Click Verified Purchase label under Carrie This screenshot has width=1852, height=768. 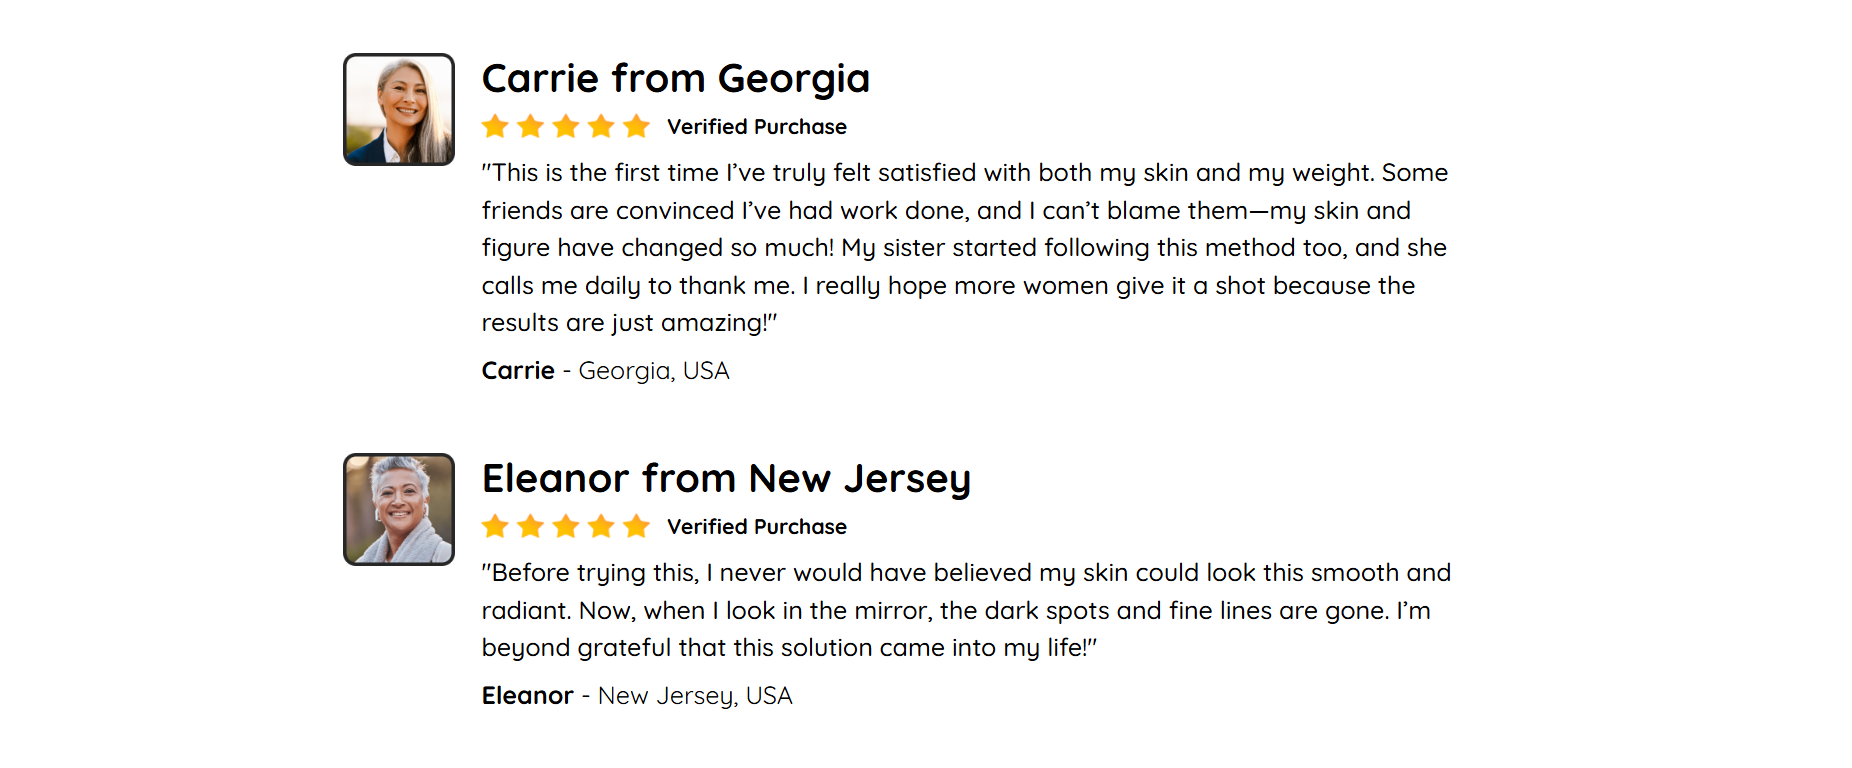(757, 127)
